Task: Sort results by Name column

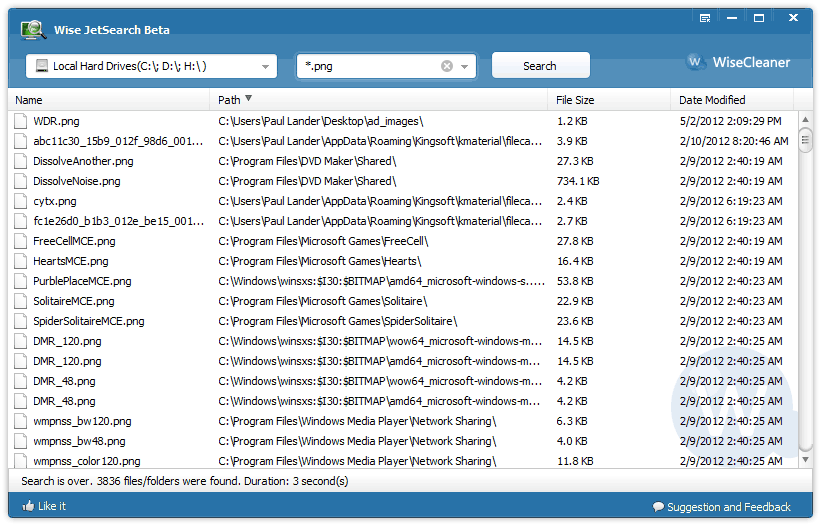Action: click(x=108, y=100)
